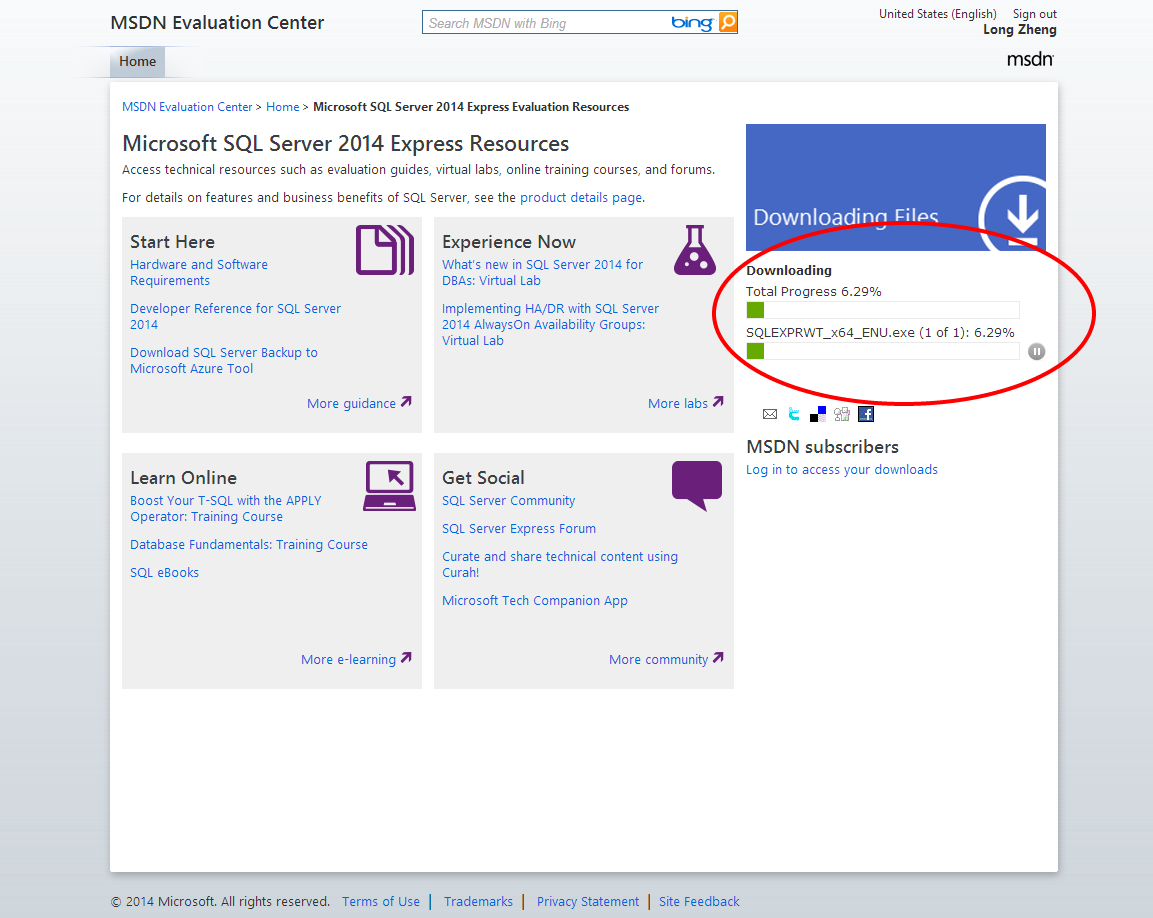Viewport: 1153px width, 918px height.
Task: Click the beaker icon in Experience Now
Action: click(x=695, y=250)
